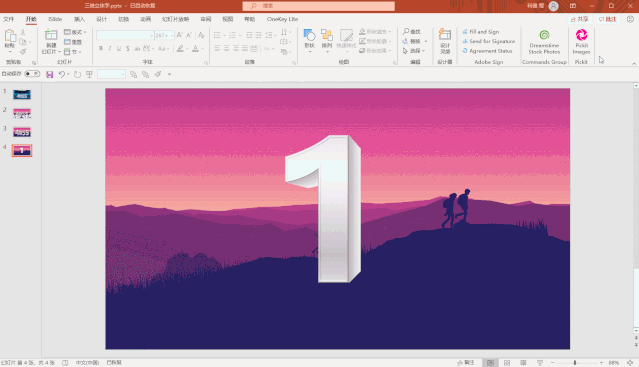Open the Select dropdown in Editing group

point(414,51)
